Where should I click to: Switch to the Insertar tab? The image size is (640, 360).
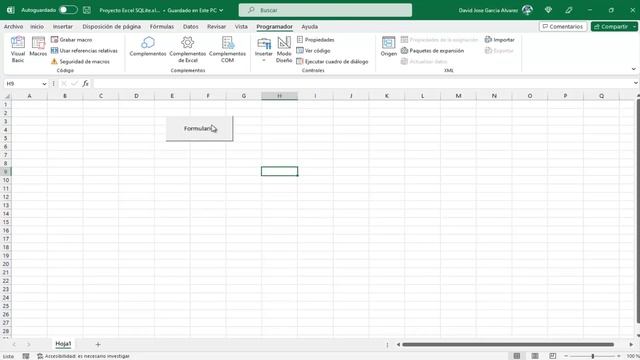(x=62, y=27)
